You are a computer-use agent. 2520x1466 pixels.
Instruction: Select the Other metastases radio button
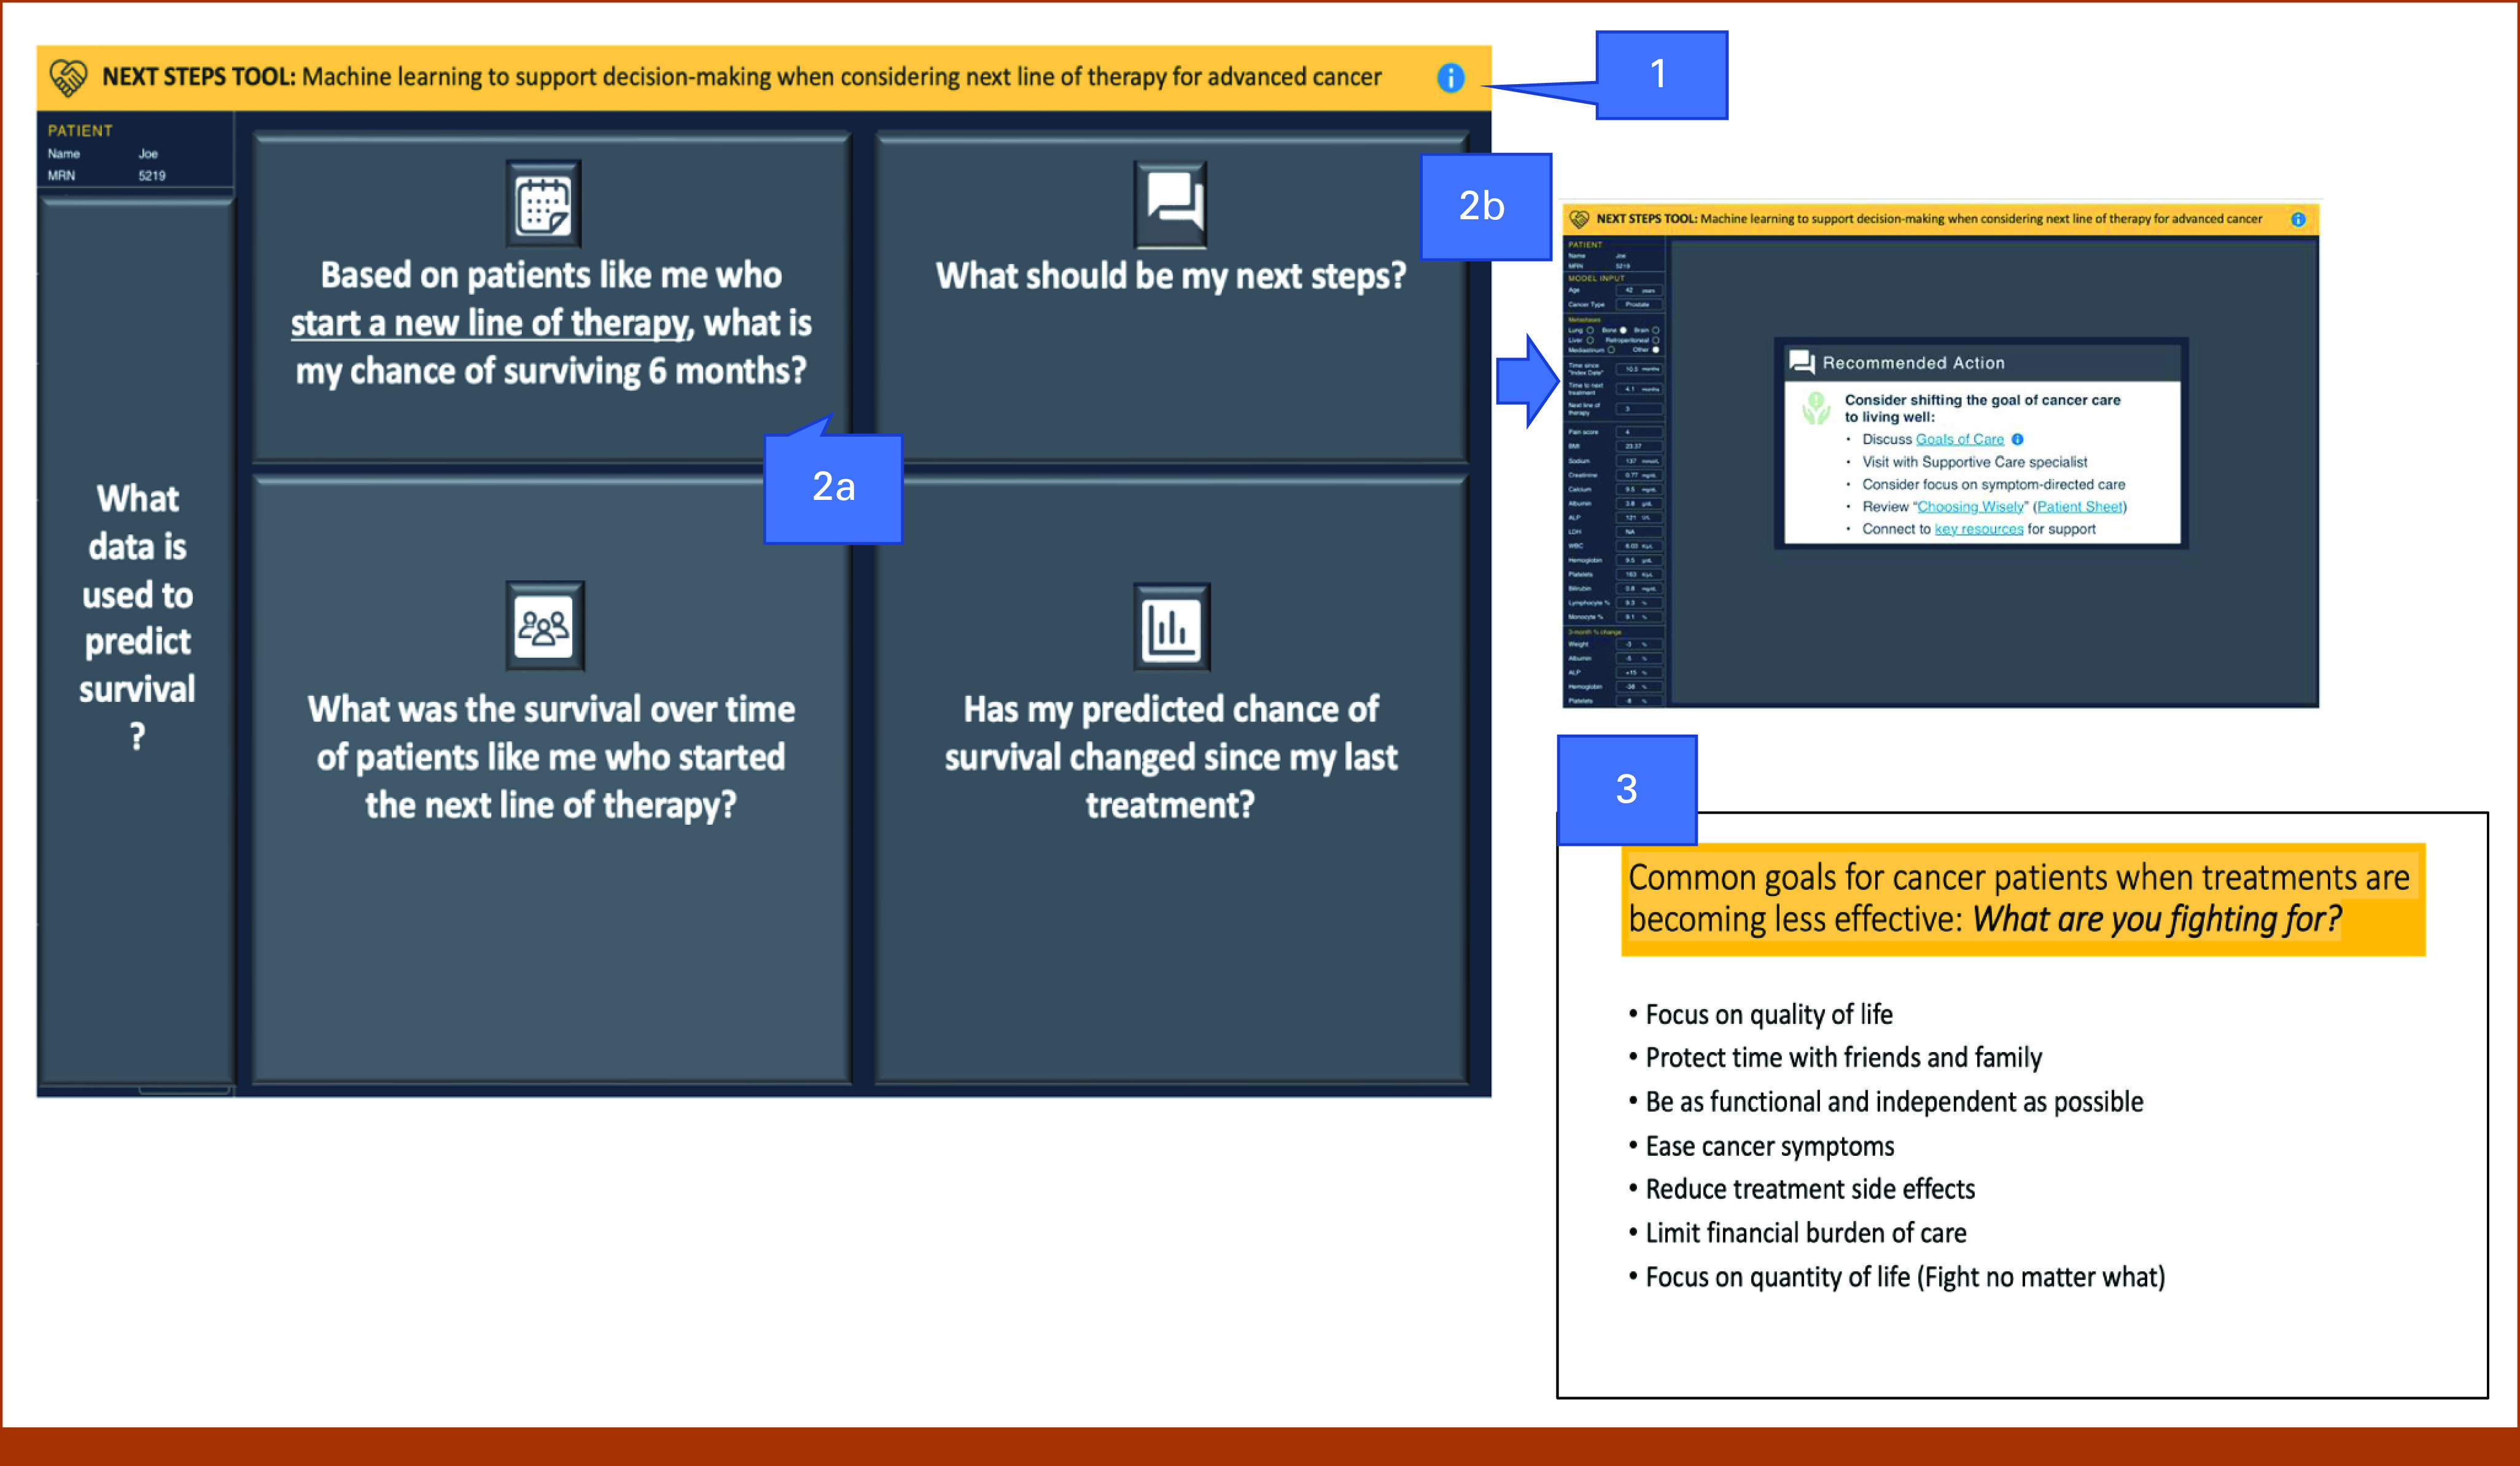point(1656,350)
